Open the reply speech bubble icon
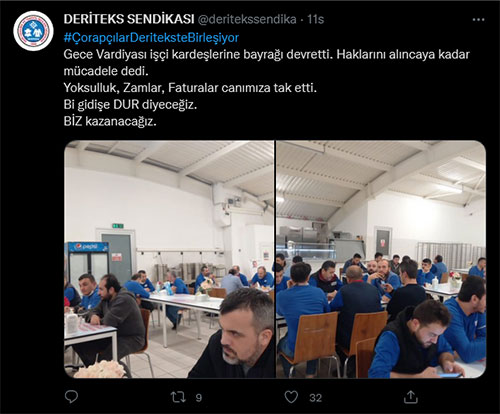 click(71, 397)
